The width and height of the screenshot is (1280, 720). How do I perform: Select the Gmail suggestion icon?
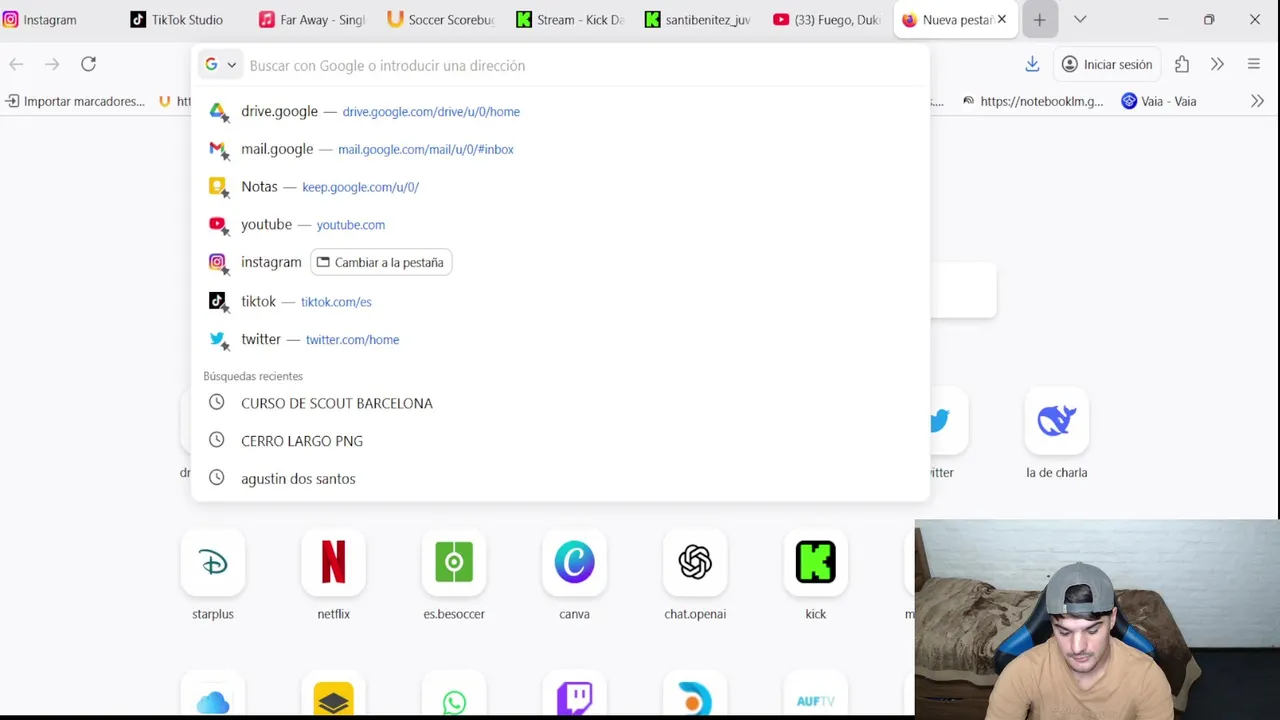217,149
